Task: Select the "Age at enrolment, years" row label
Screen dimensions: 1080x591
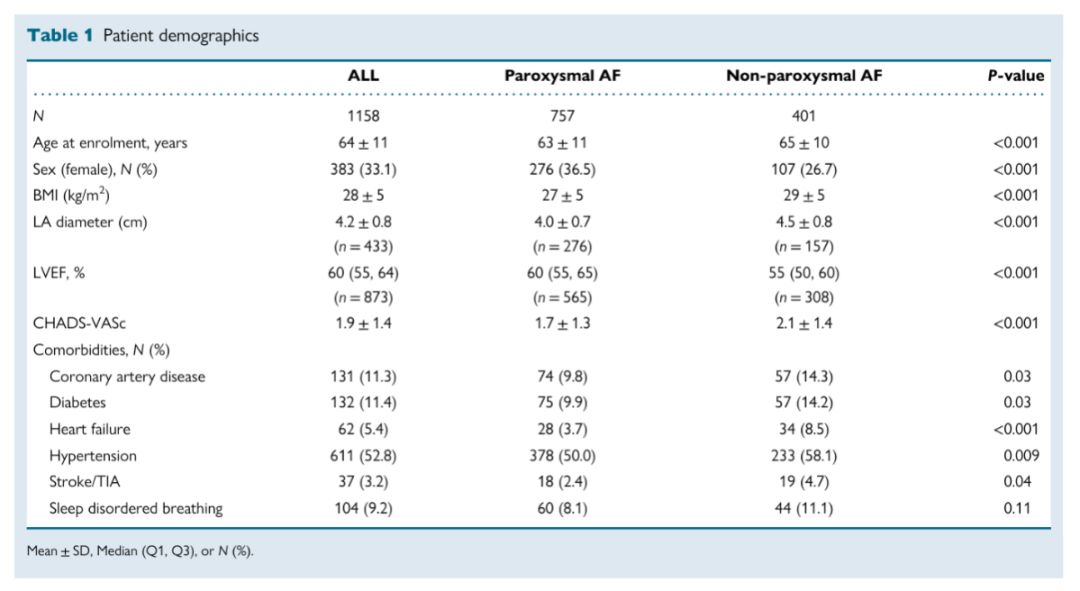Action: point(110,143)
